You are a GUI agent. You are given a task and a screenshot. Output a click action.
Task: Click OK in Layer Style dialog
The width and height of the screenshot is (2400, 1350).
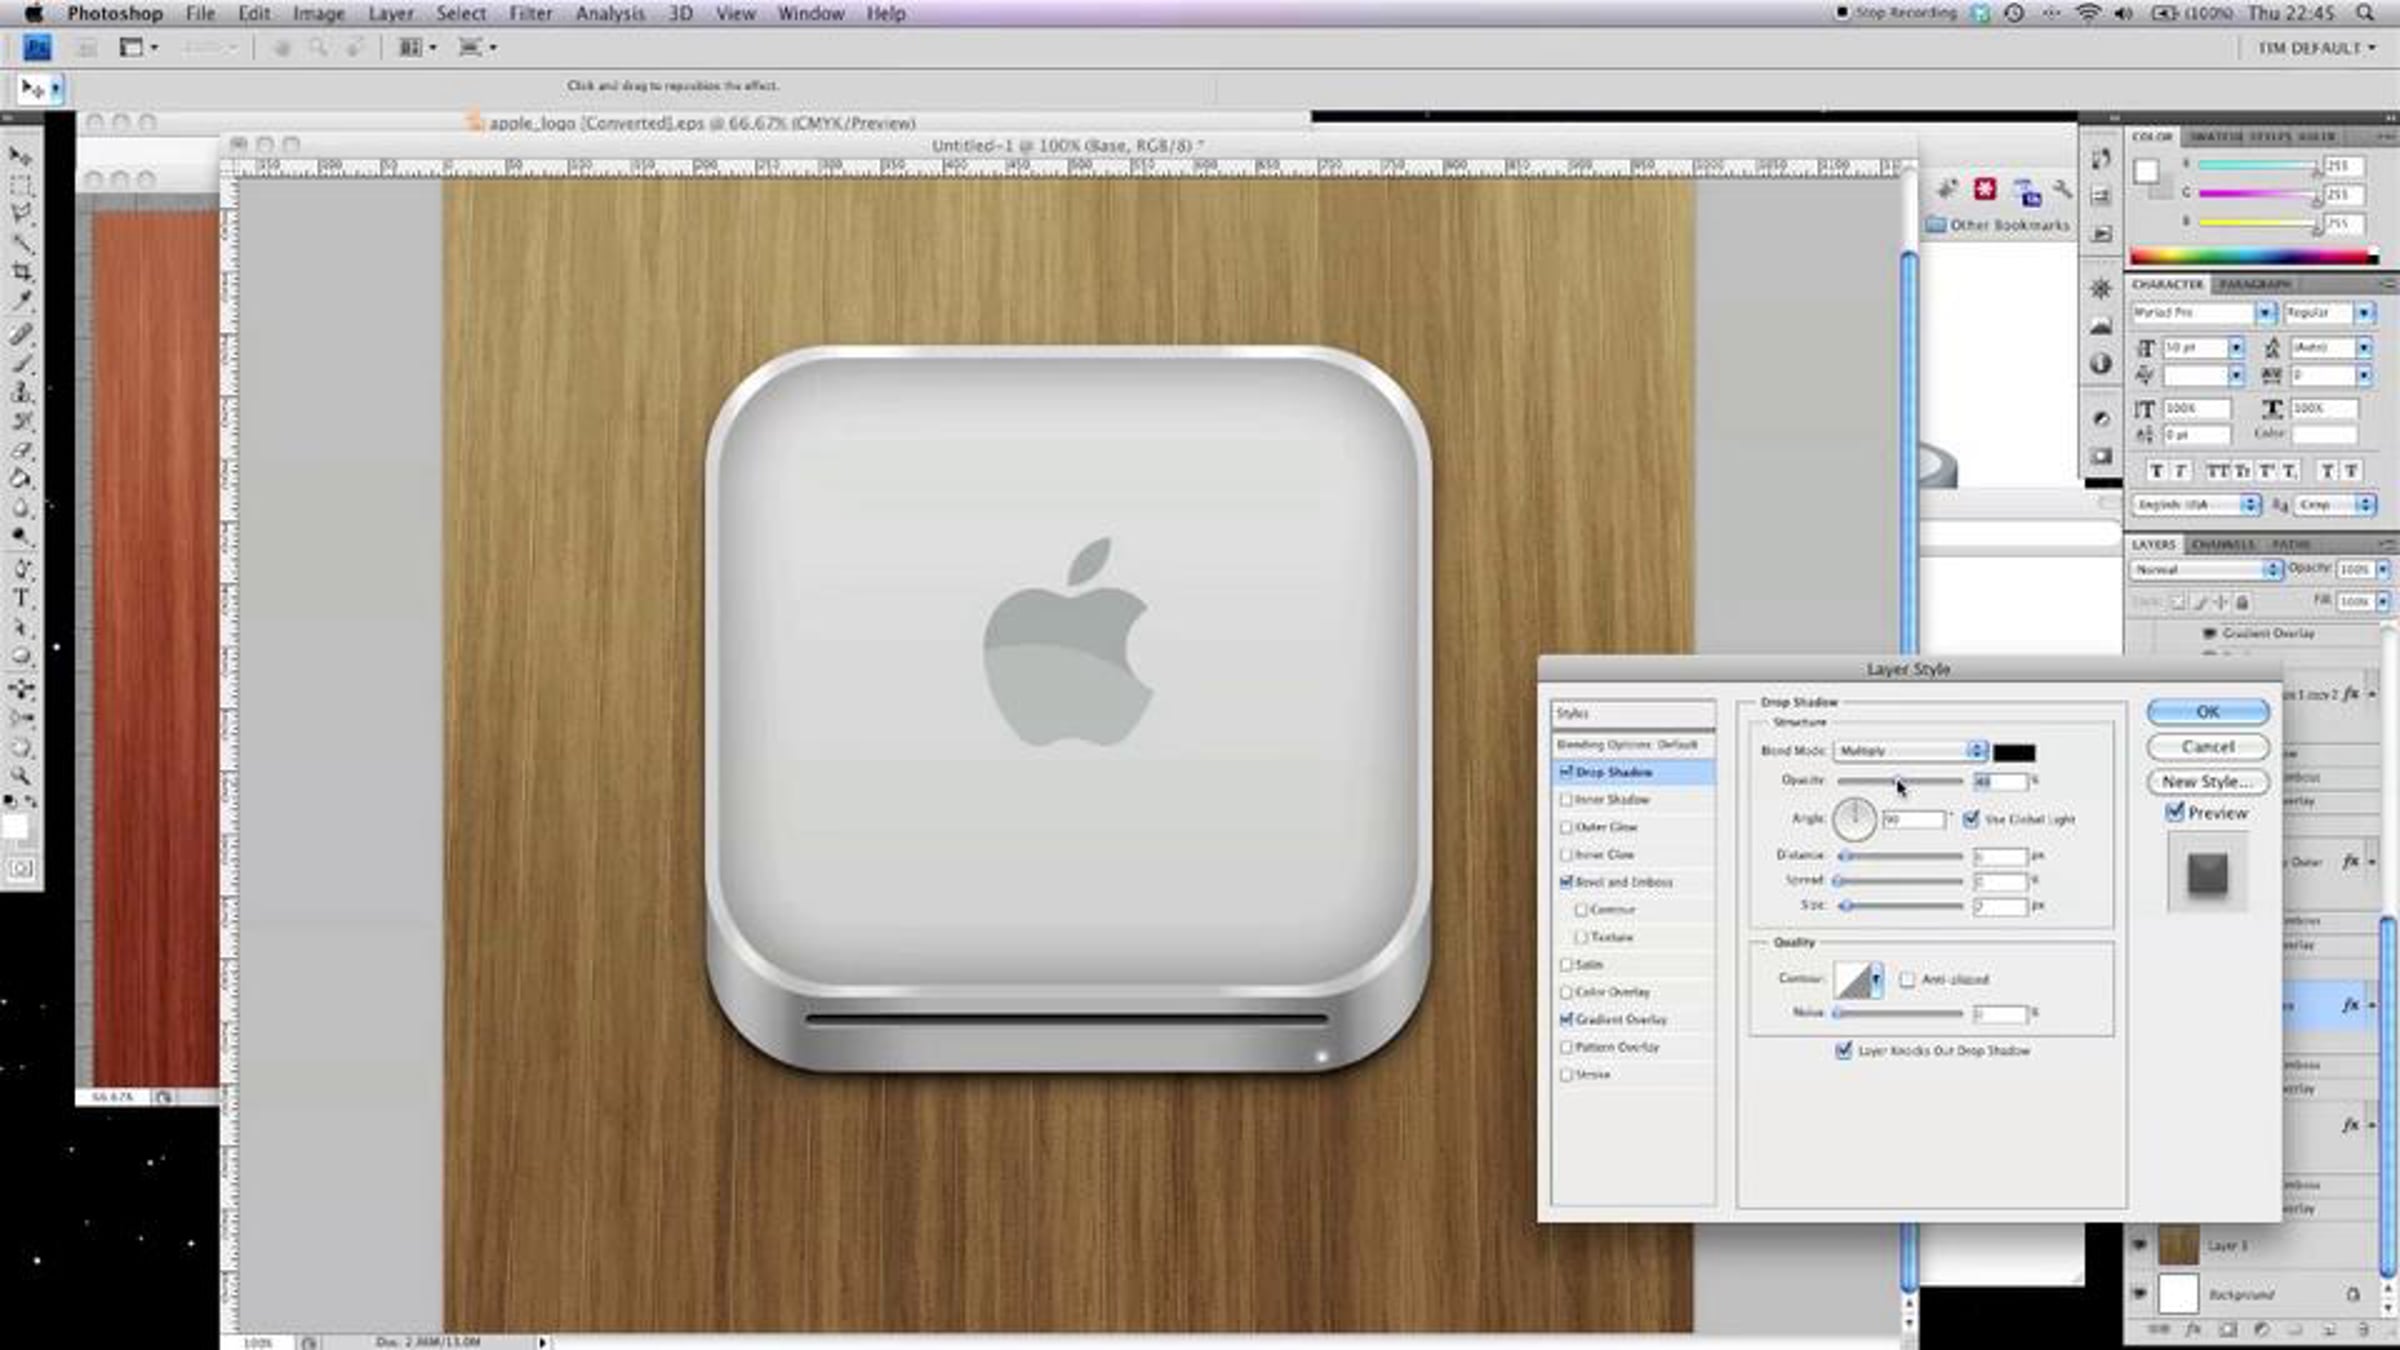[2207, 712]
